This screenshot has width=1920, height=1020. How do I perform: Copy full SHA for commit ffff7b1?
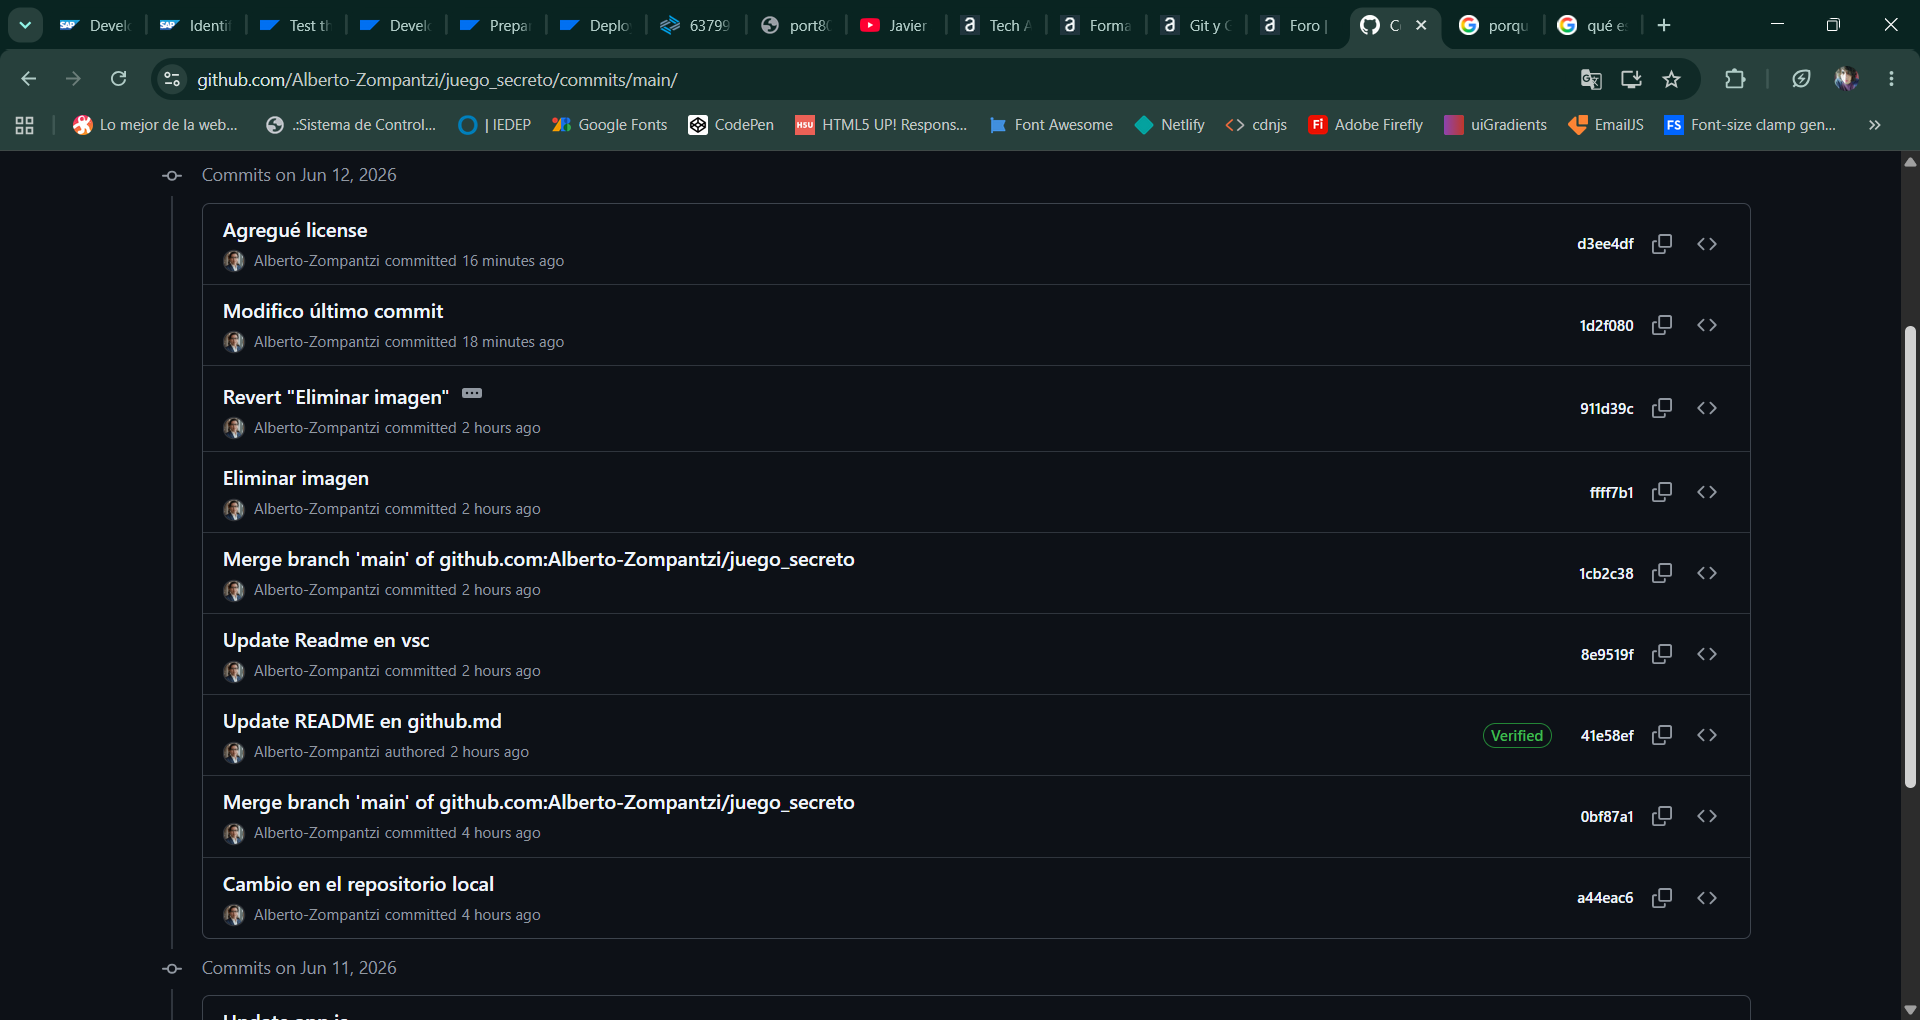point(1662,492)
